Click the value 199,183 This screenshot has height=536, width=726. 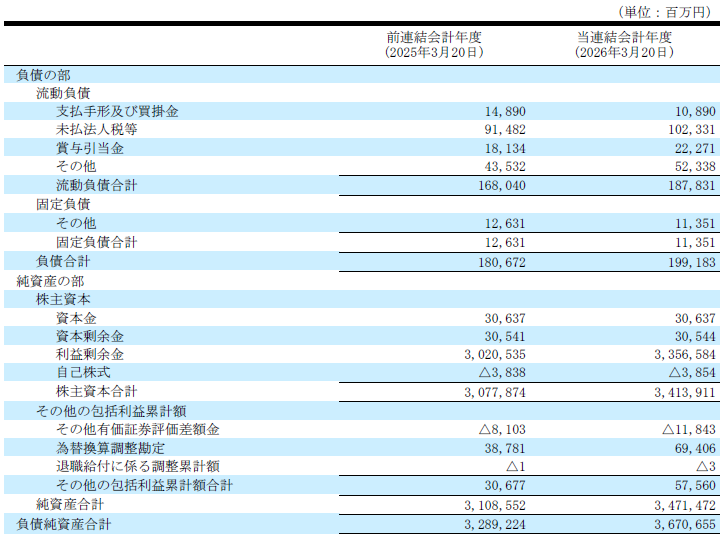(692, 262)
